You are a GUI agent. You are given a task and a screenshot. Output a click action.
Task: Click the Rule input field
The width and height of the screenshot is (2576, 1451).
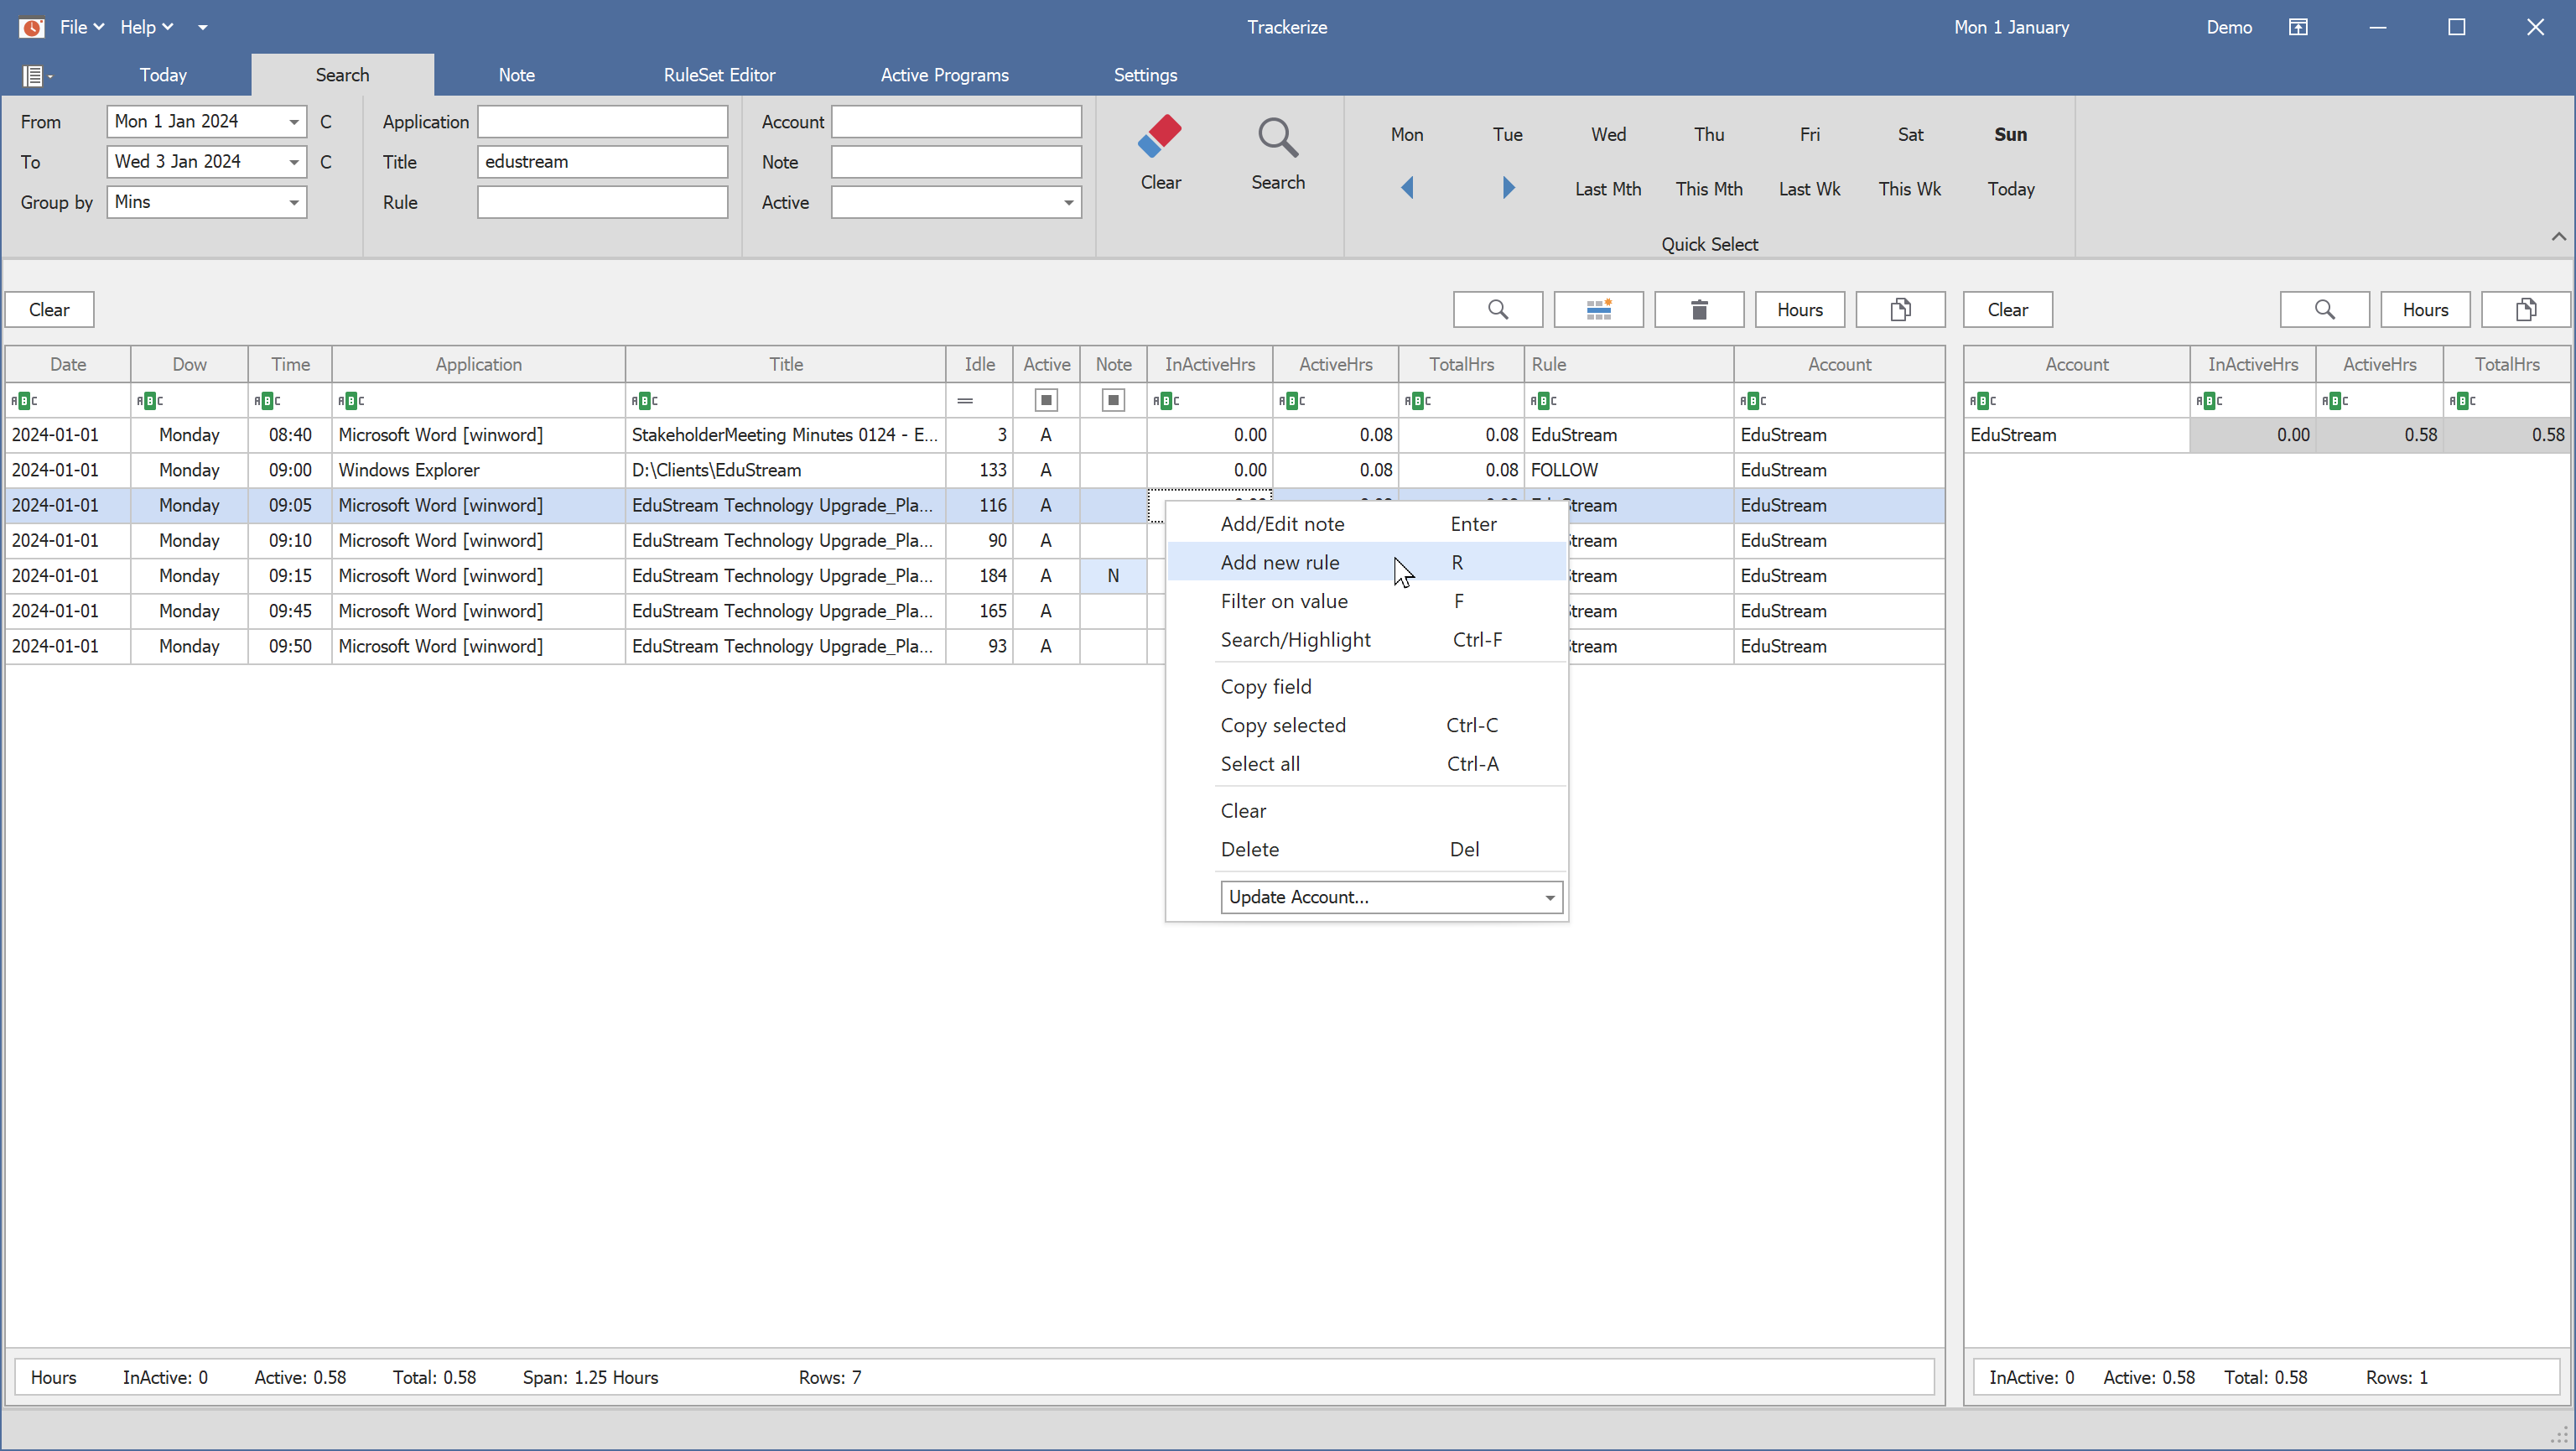pyautogui.click(x=602, y=203)
